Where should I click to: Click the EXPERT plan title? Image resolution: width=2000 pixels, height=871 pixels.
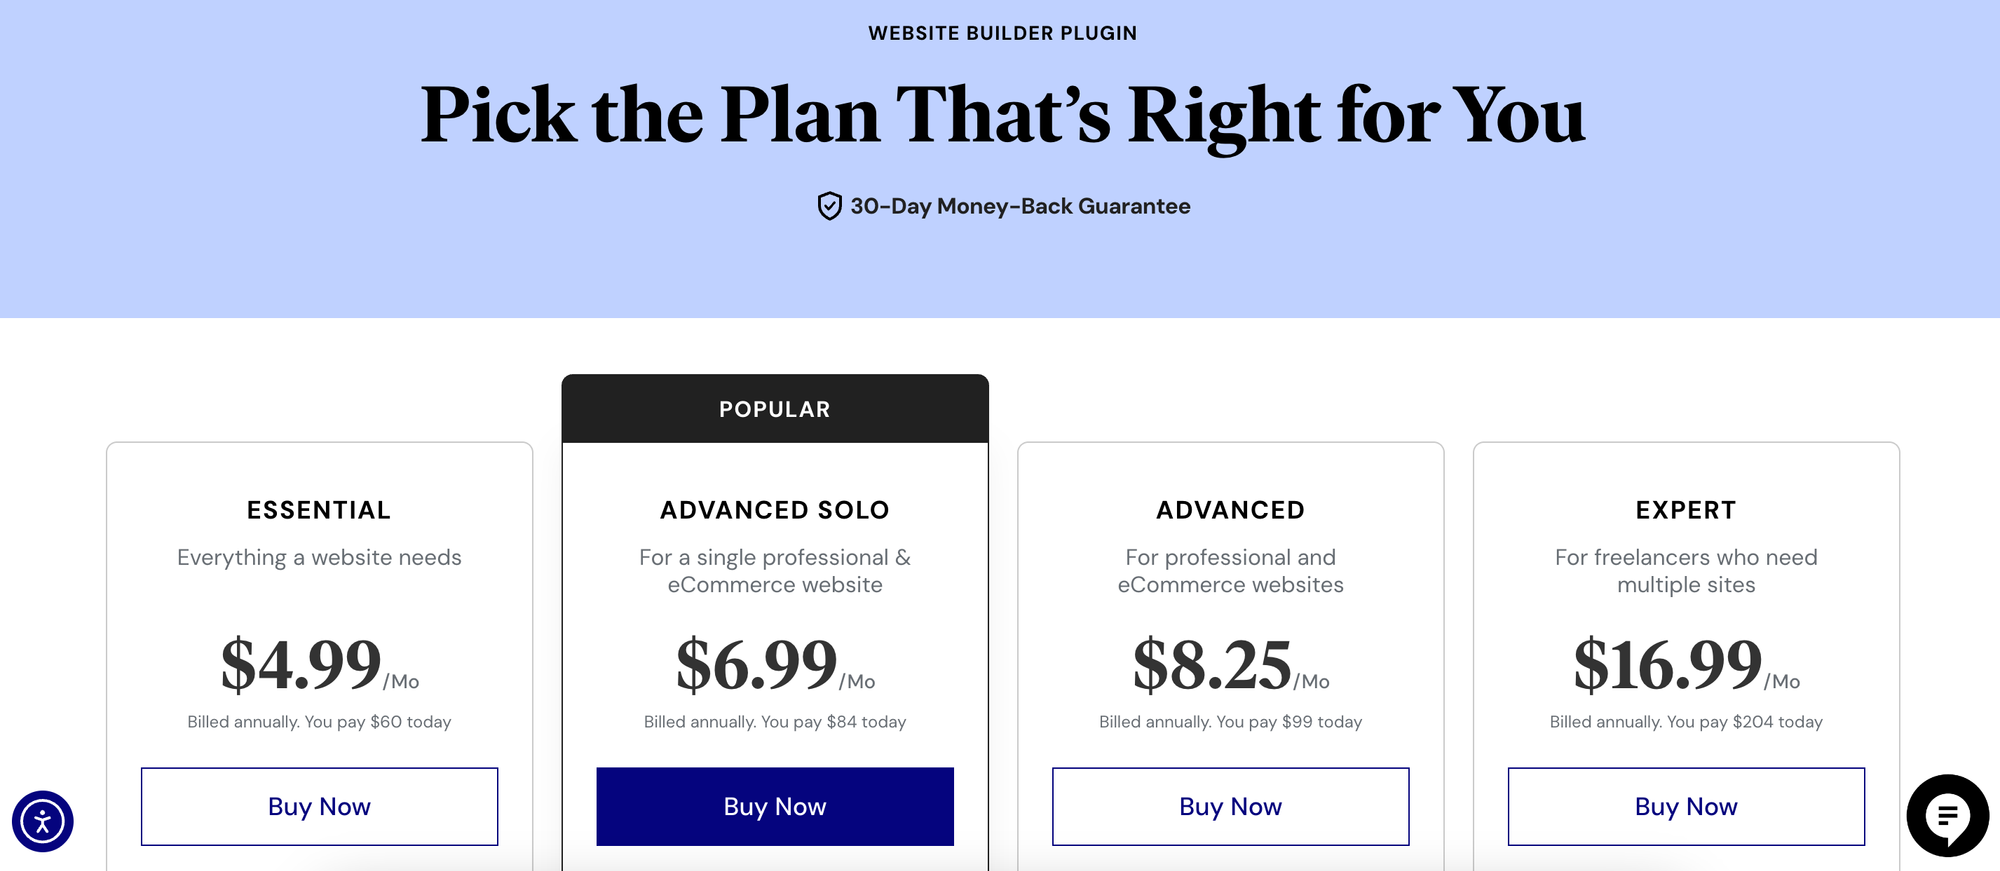[1686, 510]
